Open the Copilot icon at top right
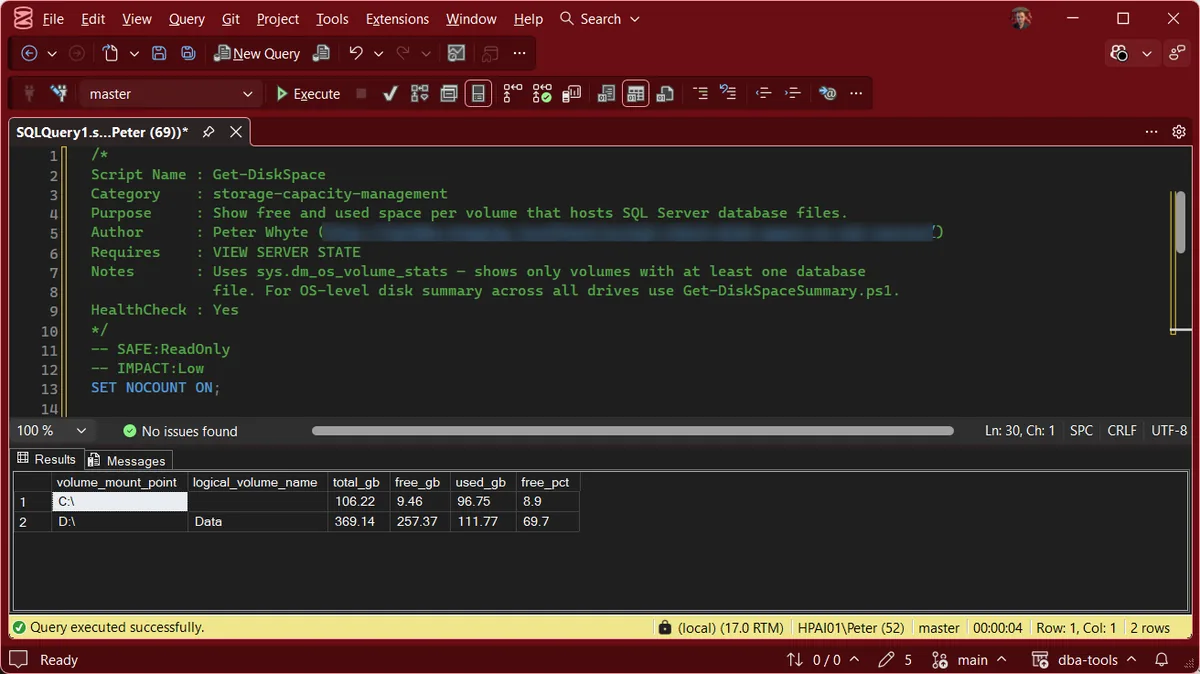1200x674 pixels. pos(1119,53)
